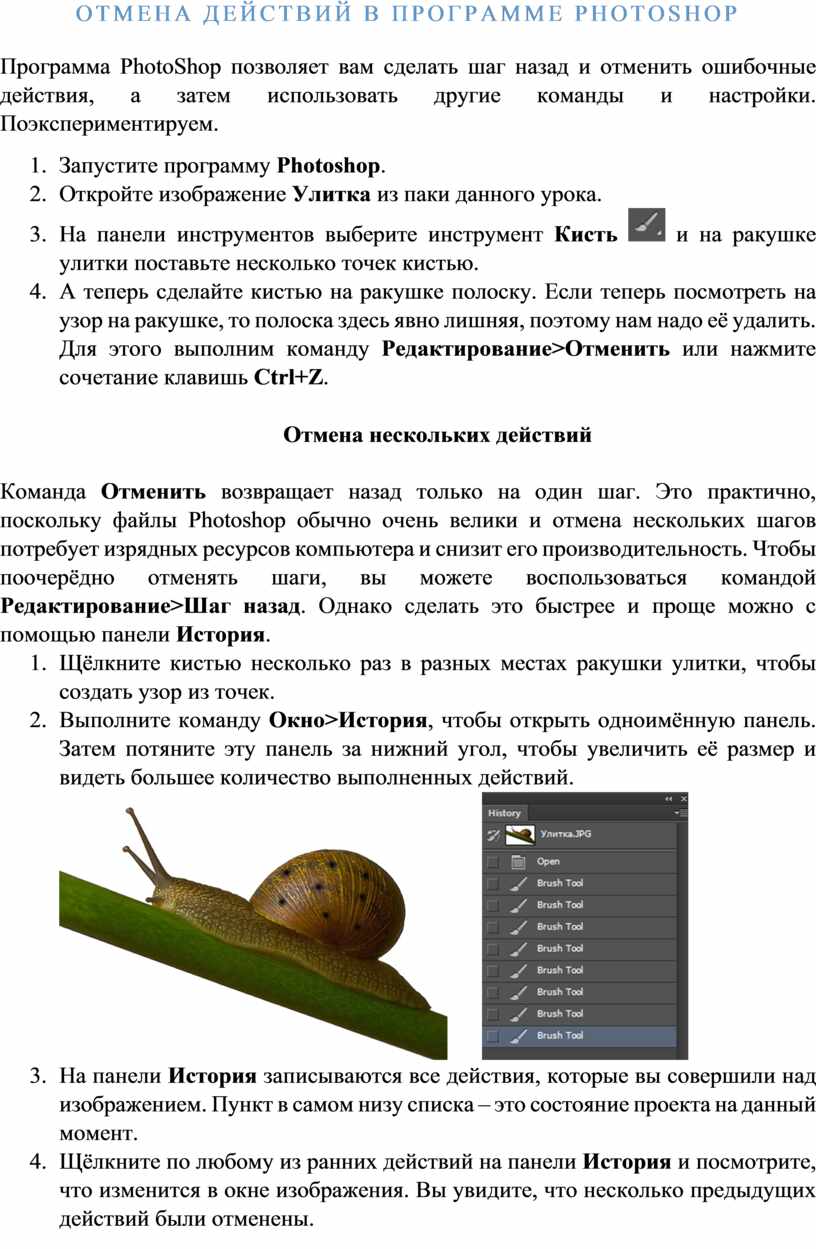
Task: Close the History panel with its X icon
Action: coord(683,799)
